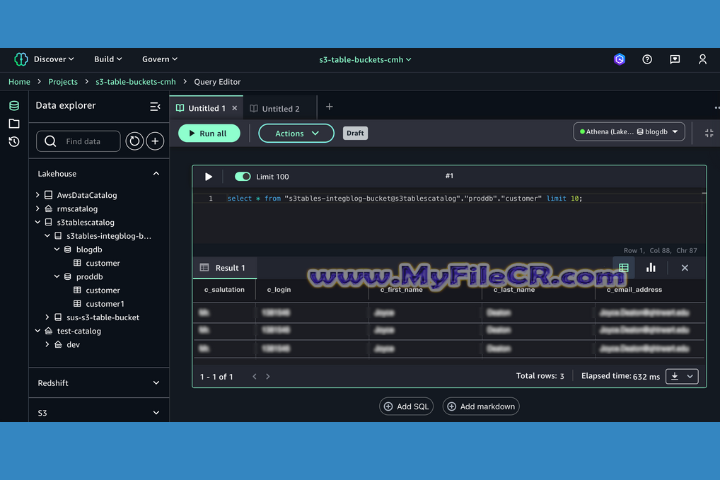Click the c_login column header
The width and height of the screenshot is (720, 480).
(279, 289)
